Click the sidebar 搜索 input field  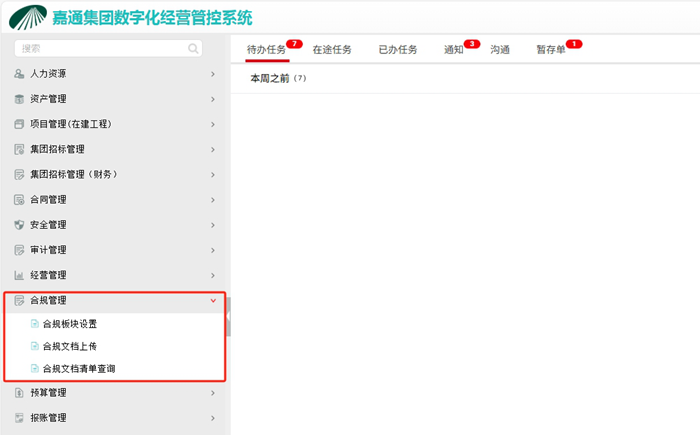coord(100,48)
